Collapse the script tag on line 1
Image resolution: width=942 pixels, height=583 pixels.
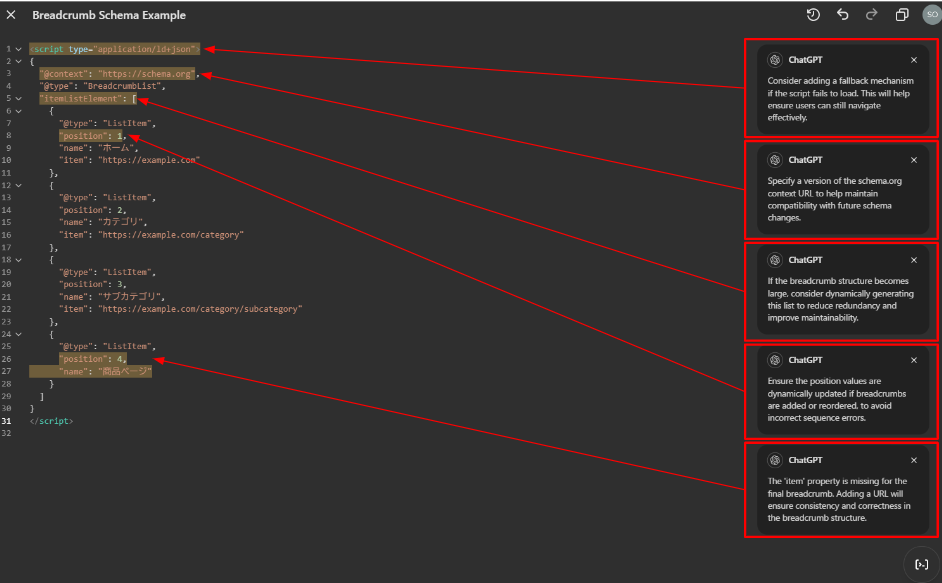18,49
